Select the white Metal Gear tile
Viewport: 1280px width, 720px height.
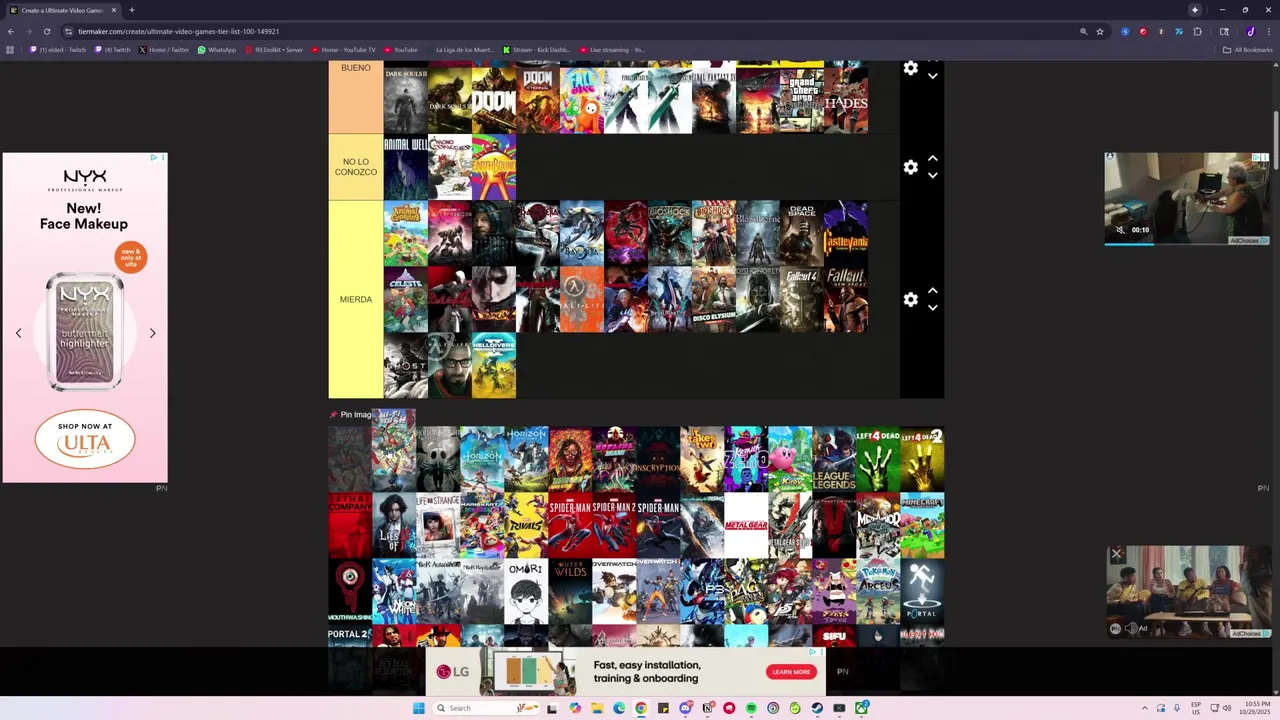tap(746, 525)
